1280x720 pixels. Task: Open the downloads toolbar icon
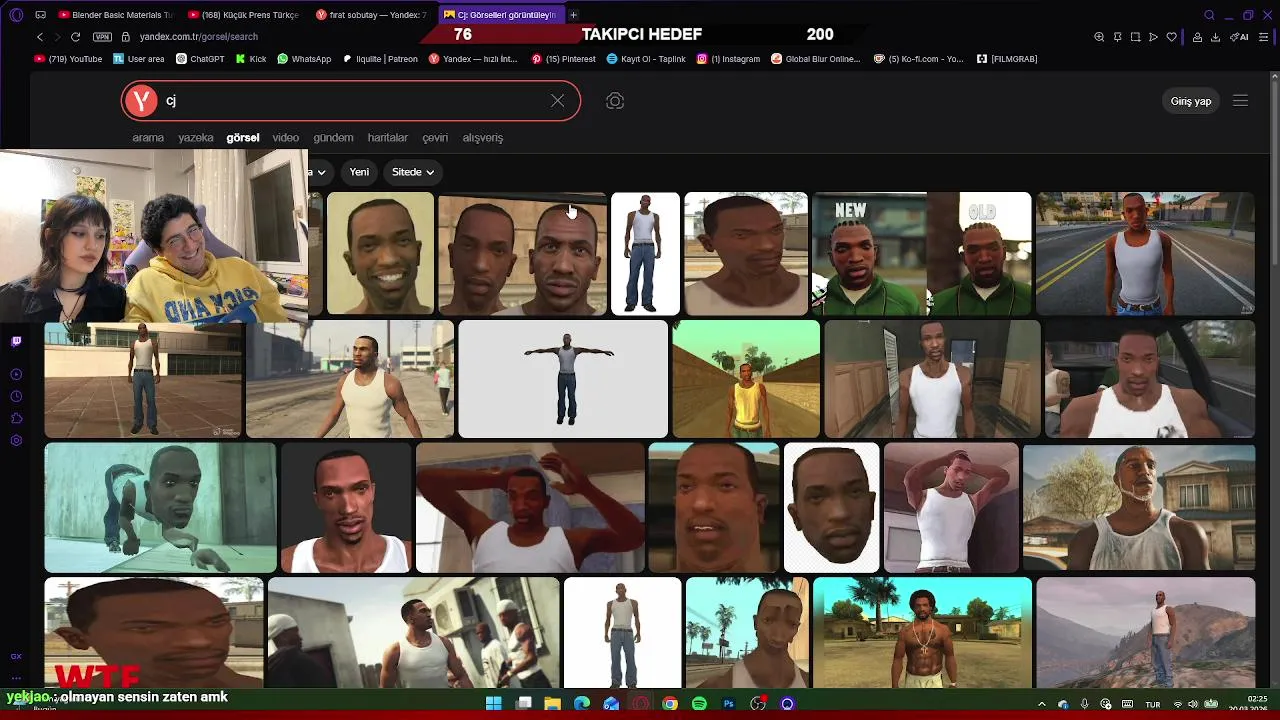[1215, 37]
